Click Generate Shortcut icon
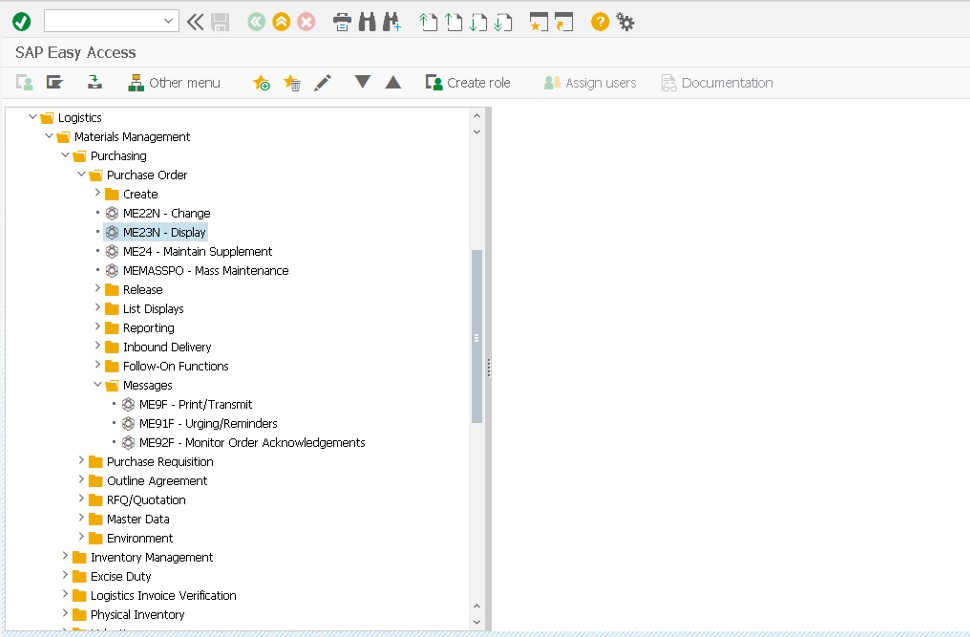This screenshot has height=637, width=970. [564, 22]
